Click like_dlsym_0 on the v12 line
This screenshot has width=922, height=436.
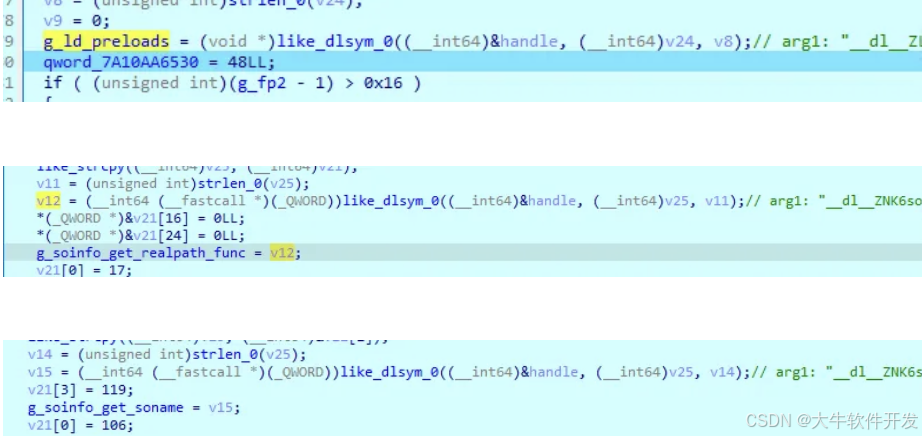pos(391,201)
